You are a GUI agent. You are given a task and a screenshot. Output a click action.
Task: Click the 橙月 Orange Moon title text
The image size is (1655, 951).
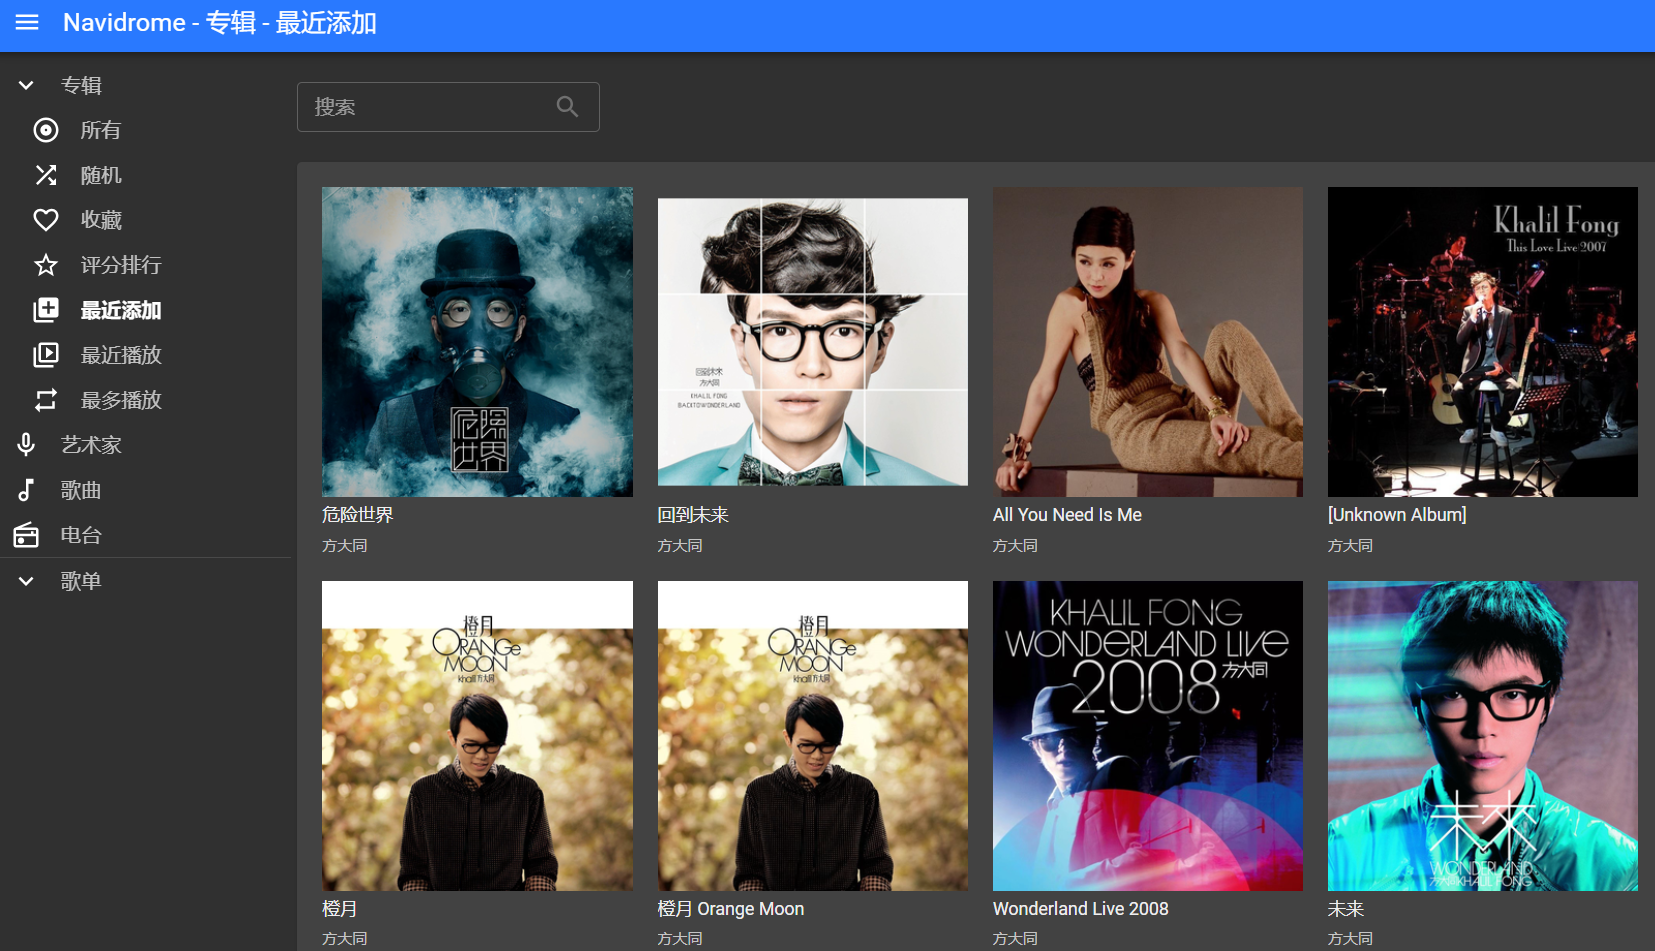731,909
